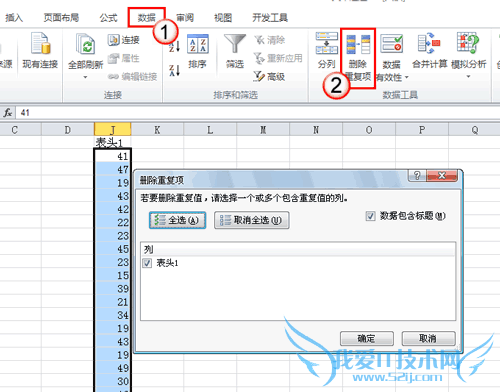Click the cell containing 15

tap(113, 275)
